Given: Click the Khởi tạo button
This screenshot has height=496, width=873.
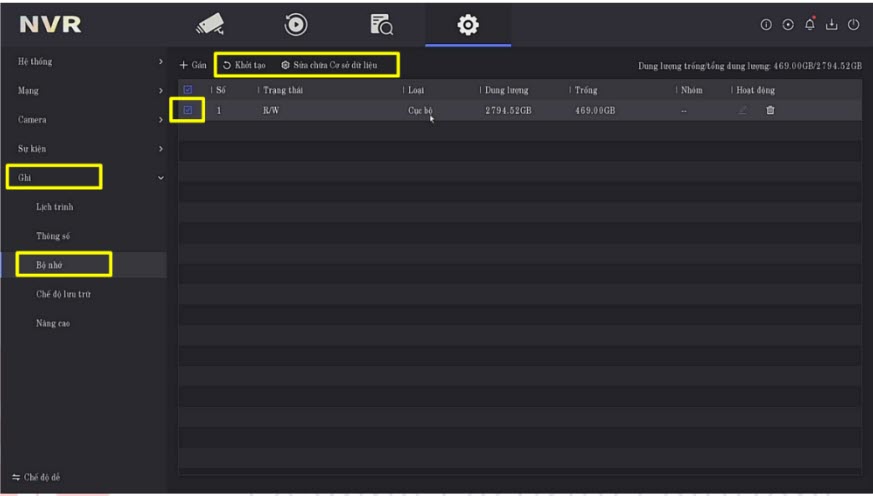Looking at the screenshot, I should pos(244,65).
